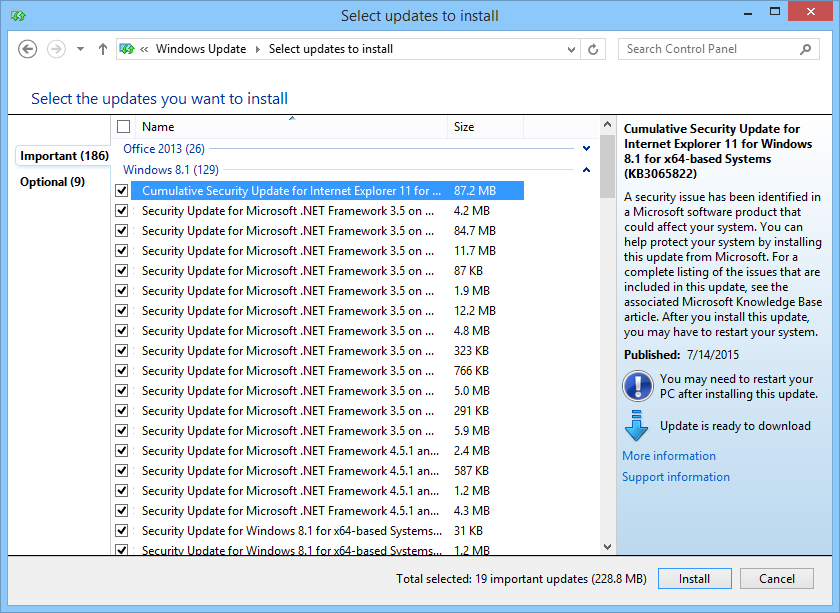Collapse the Windows 8.1 (129) group

click(587, 170)
